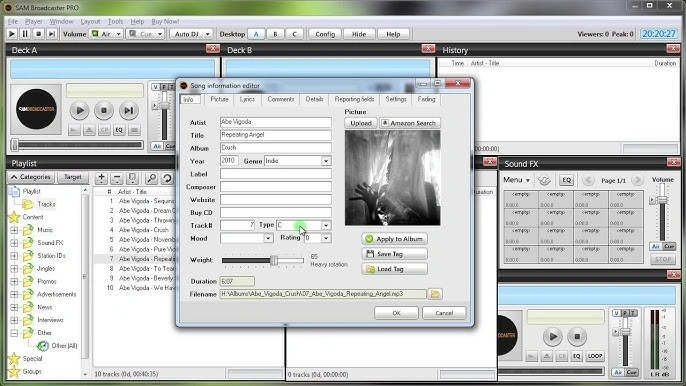Click the Amazon Search button
This screenshot has width=686, height=386.
(410, 123)
